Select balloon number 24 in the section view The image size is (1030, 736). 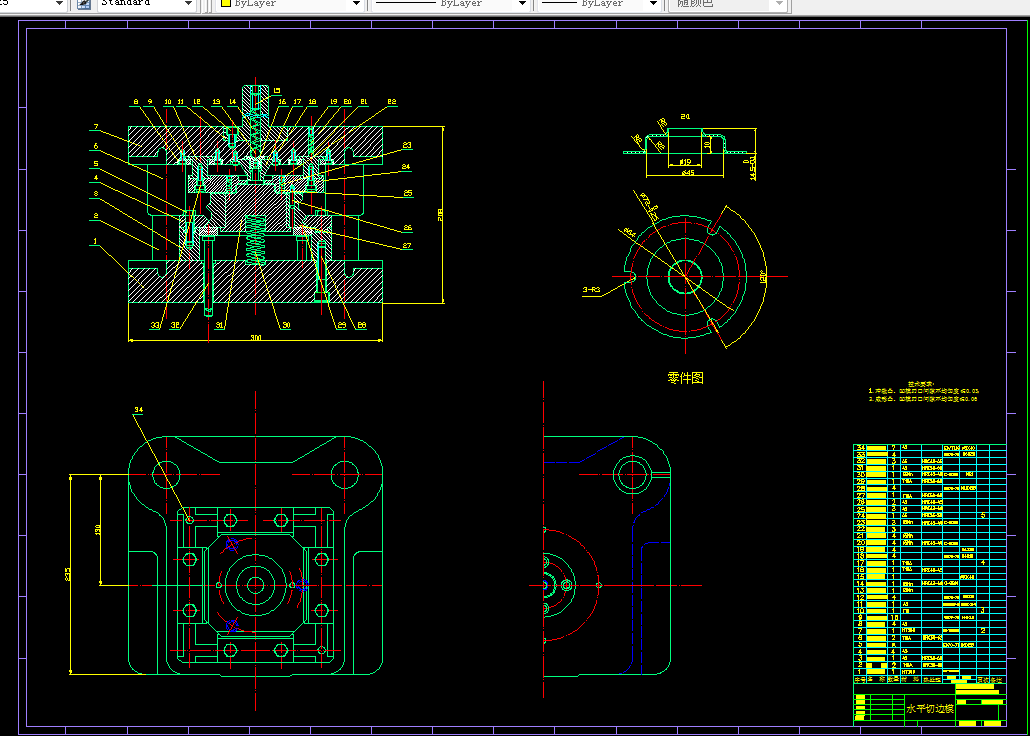coord(406,167)
